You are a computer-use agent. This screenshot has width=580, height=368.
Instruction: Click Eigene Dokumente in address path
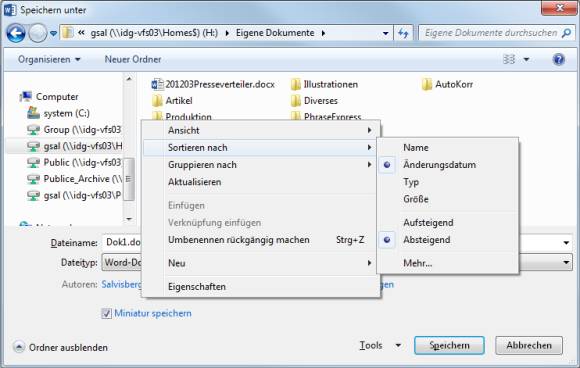(275, 33)
